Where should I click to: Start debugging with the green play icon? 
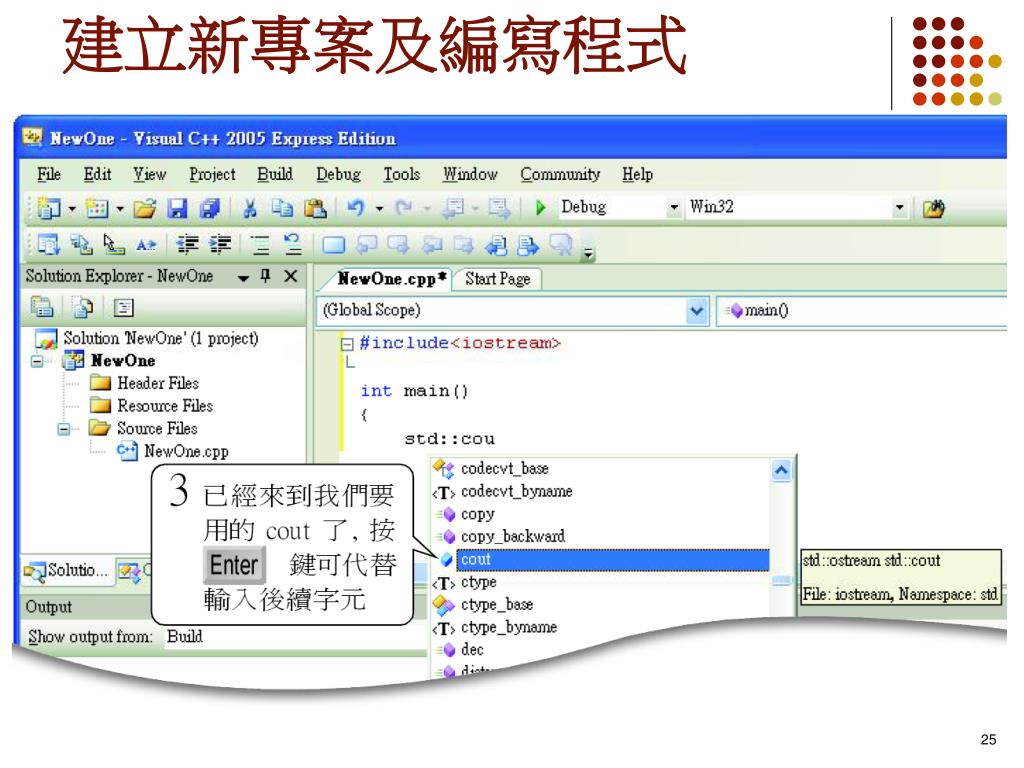(x=540, y=208)
